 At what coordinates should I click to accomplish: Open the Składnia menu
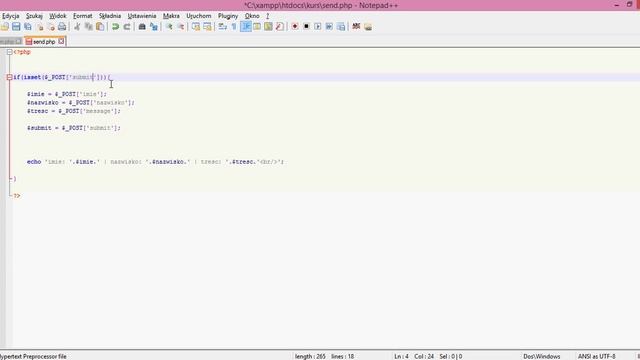click(110, 16)
